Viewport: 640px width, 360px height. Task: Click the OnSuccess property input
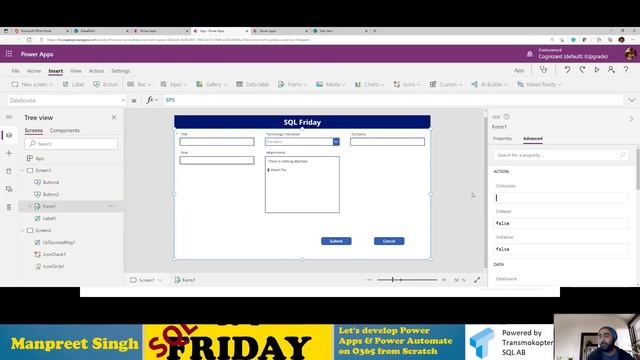[561, 198]
